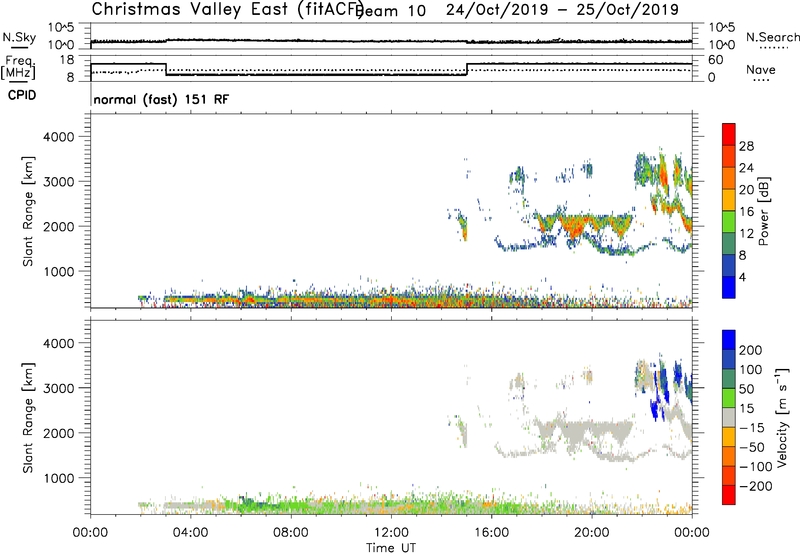Click the 'Power [dB]' colorbar label
Image resolution: width=800 pixels, height=554 pixels.
[x=763, y=211]
